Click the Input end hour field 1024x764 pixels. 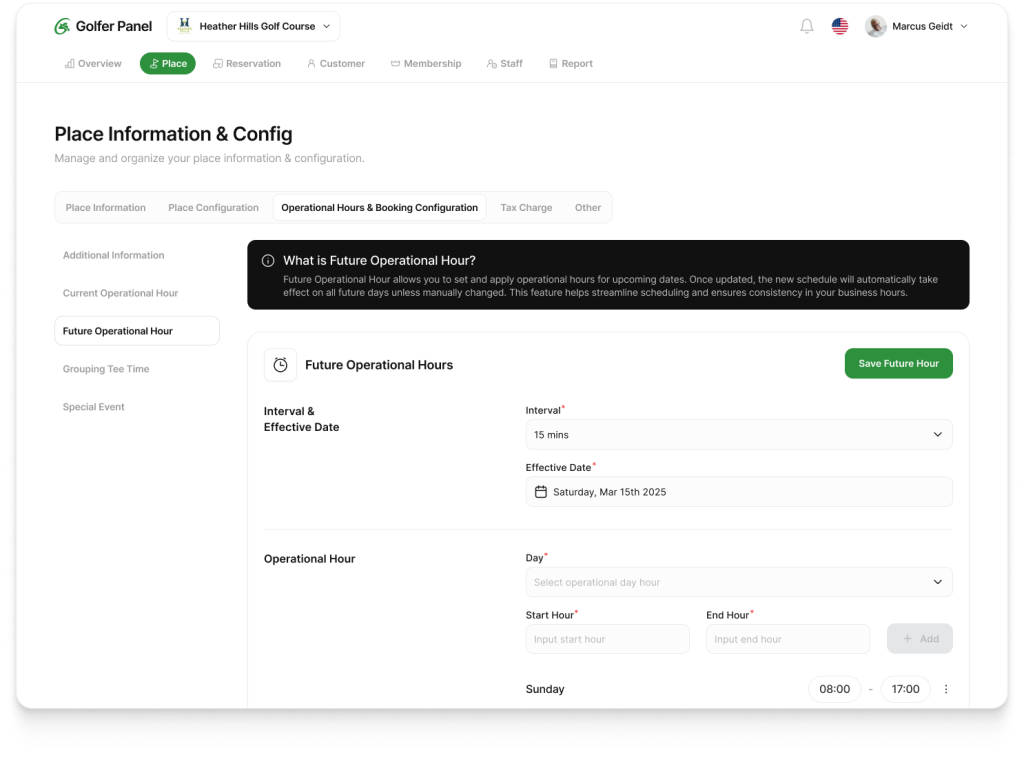click(x=788, y=639)
